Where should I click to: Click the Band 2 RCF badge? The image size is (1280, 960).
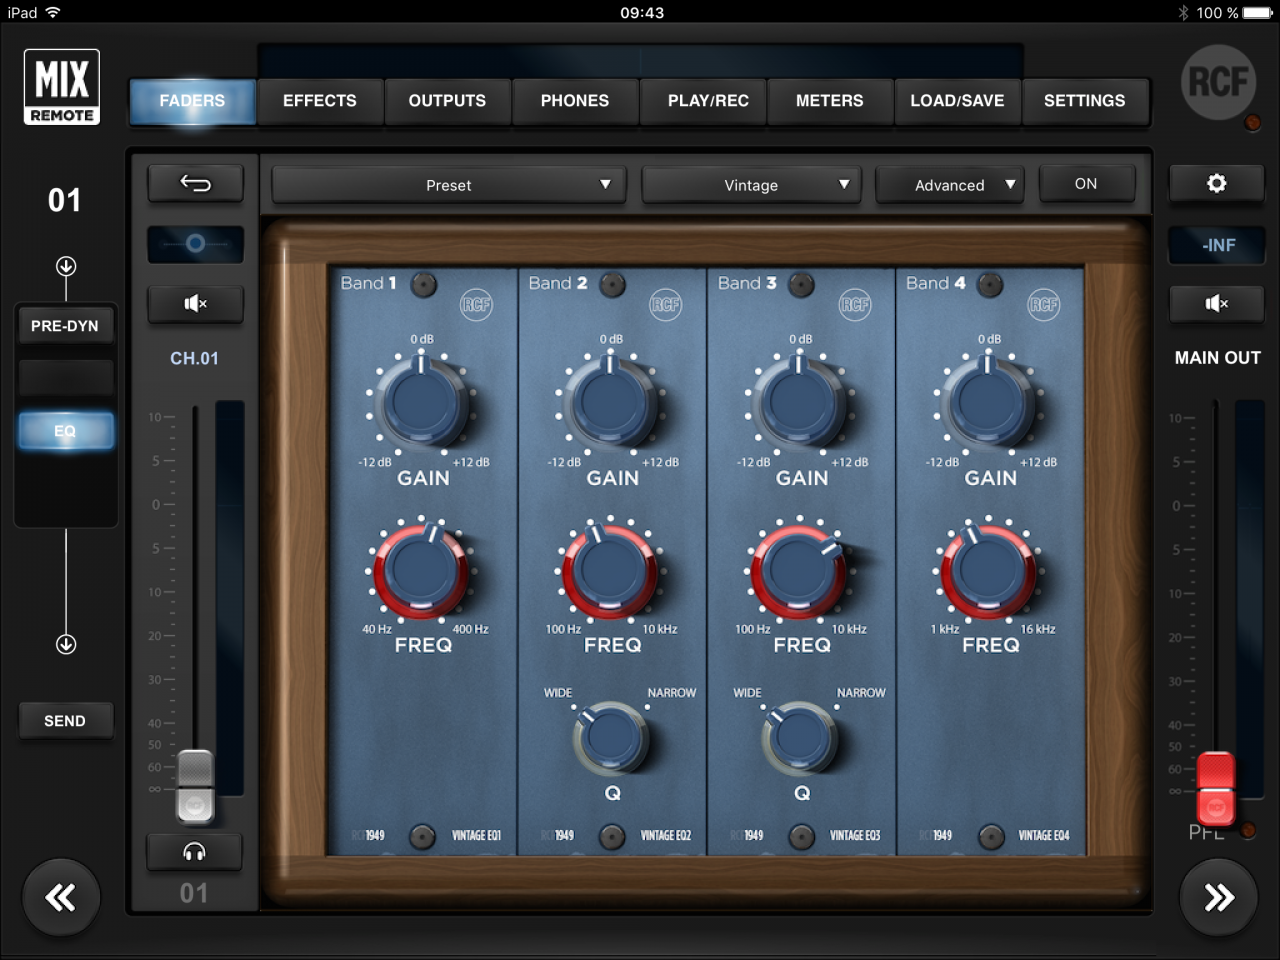point(665,304)
